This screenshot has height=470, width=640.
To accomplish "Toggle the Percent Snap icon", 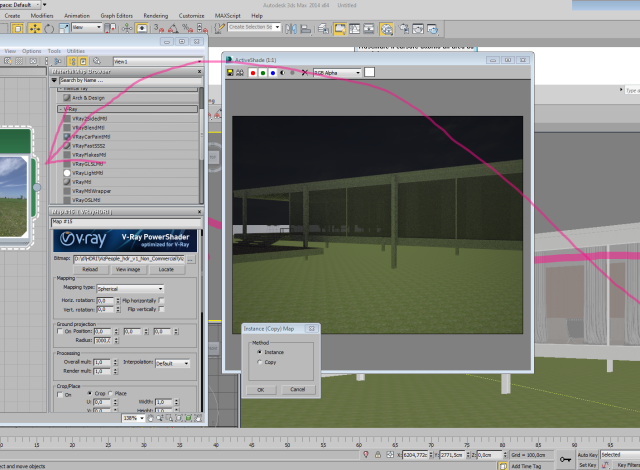I will point(187,28).
